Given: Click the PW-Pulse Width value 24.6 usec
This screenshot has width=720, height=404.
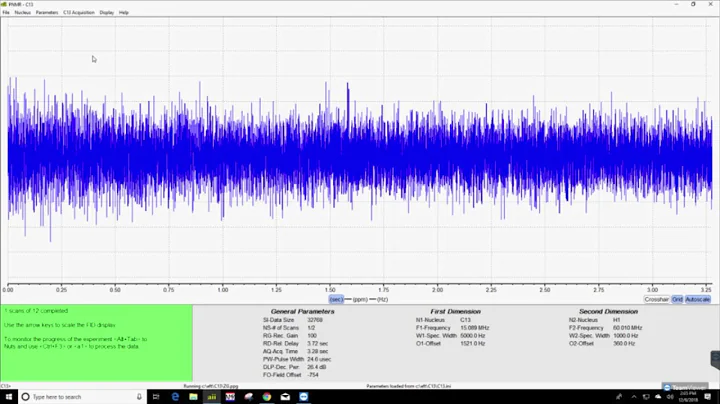Looking at the screenshot, I should pyautogui.click(x=319, y=359).
